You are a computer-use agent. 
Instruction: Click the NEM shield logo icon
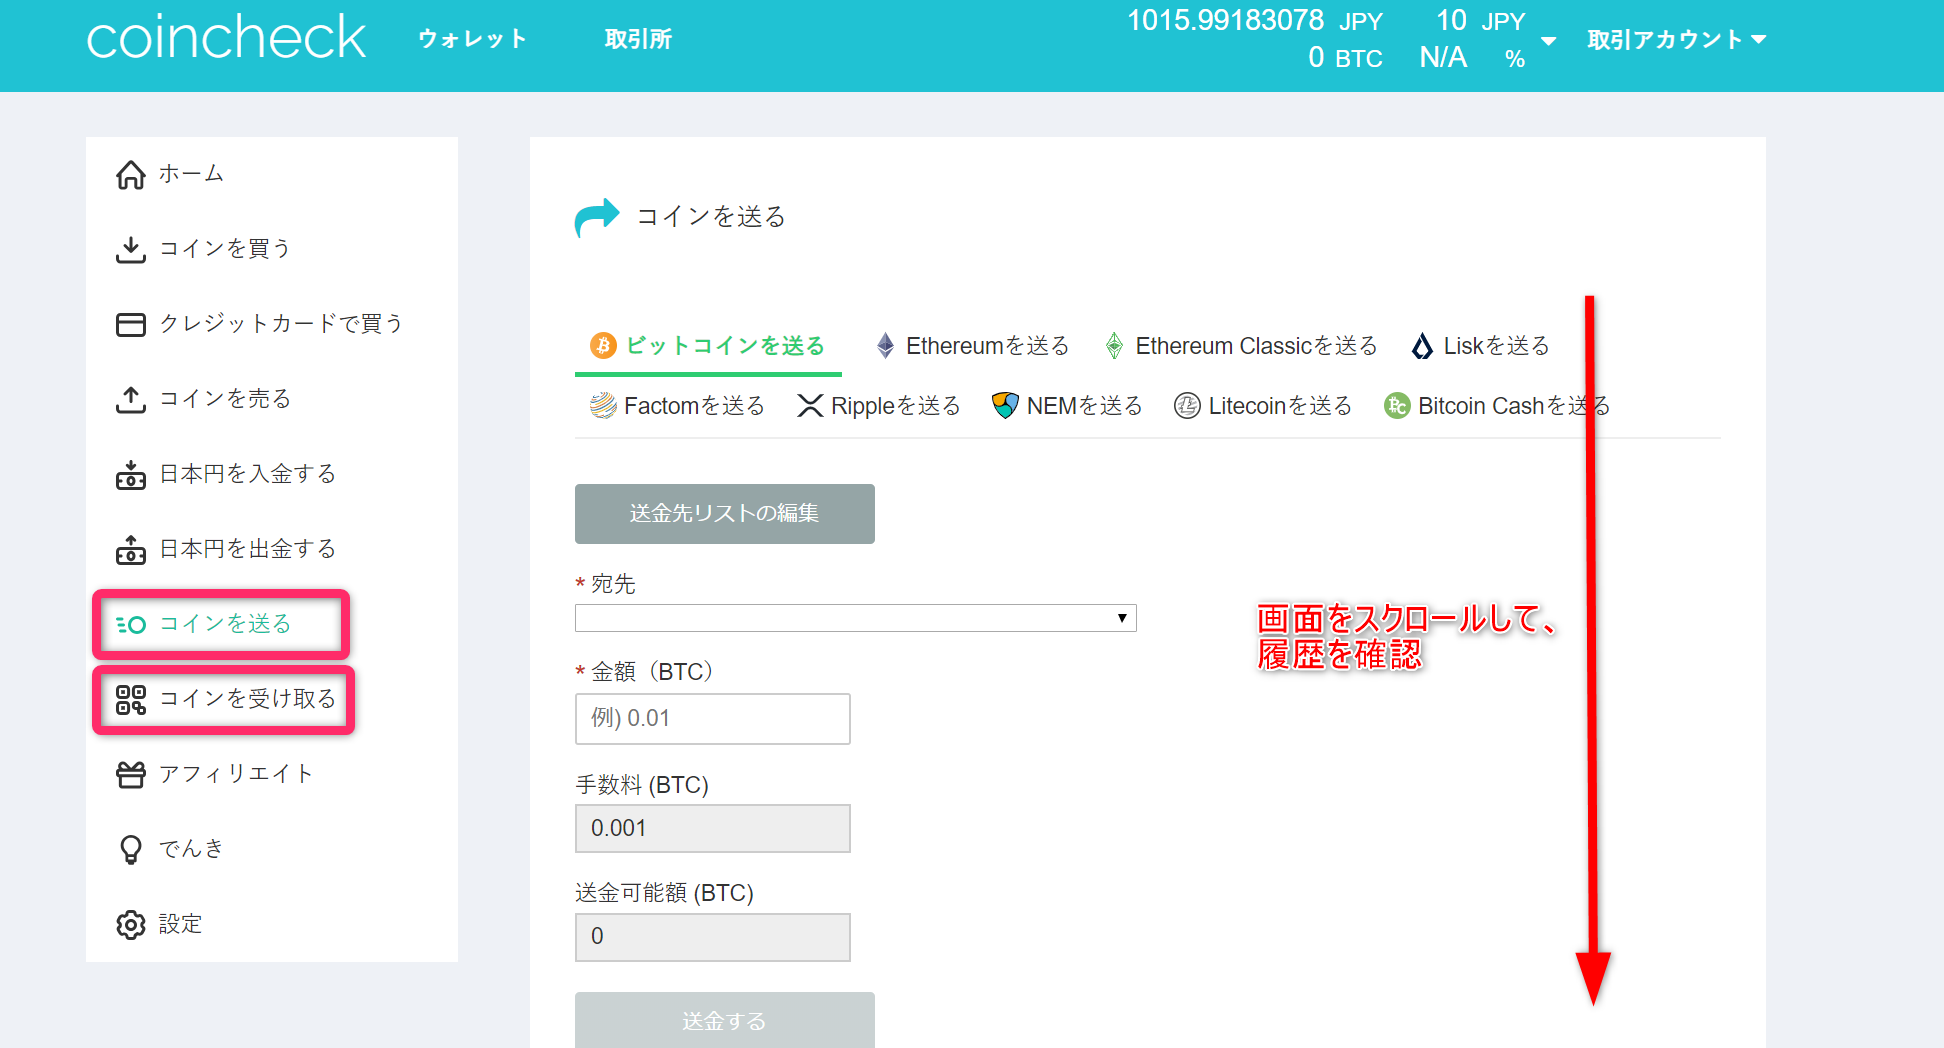(1005, 406)
